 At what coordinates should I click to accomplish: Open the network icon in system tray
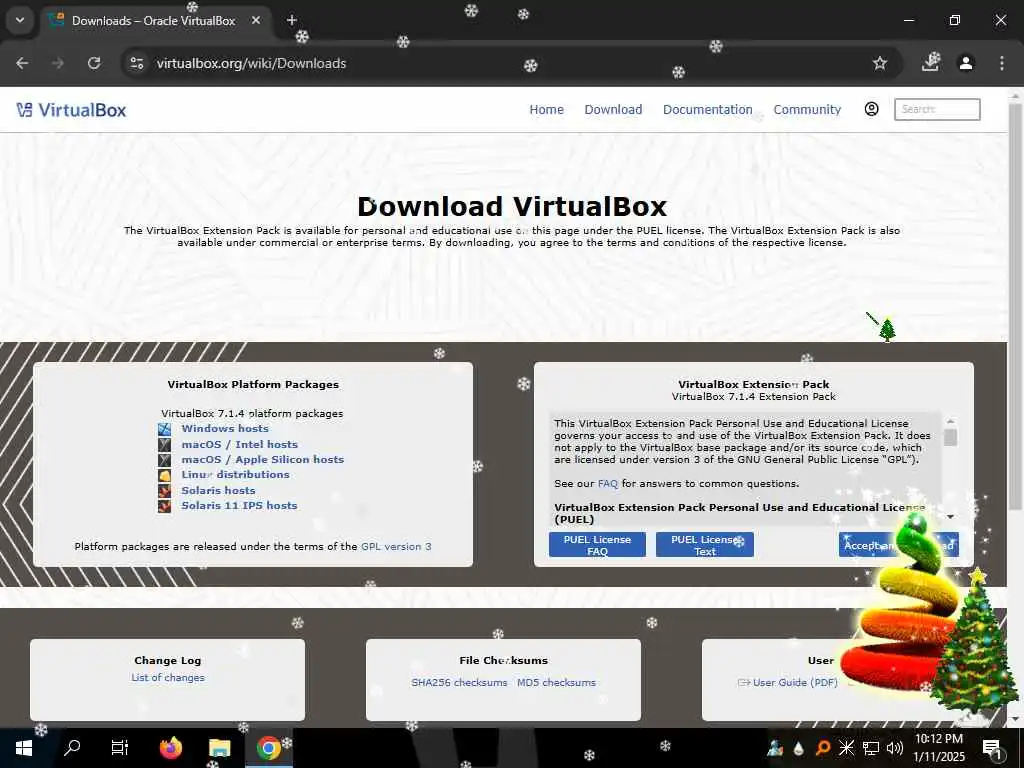(x=871, y=748)
